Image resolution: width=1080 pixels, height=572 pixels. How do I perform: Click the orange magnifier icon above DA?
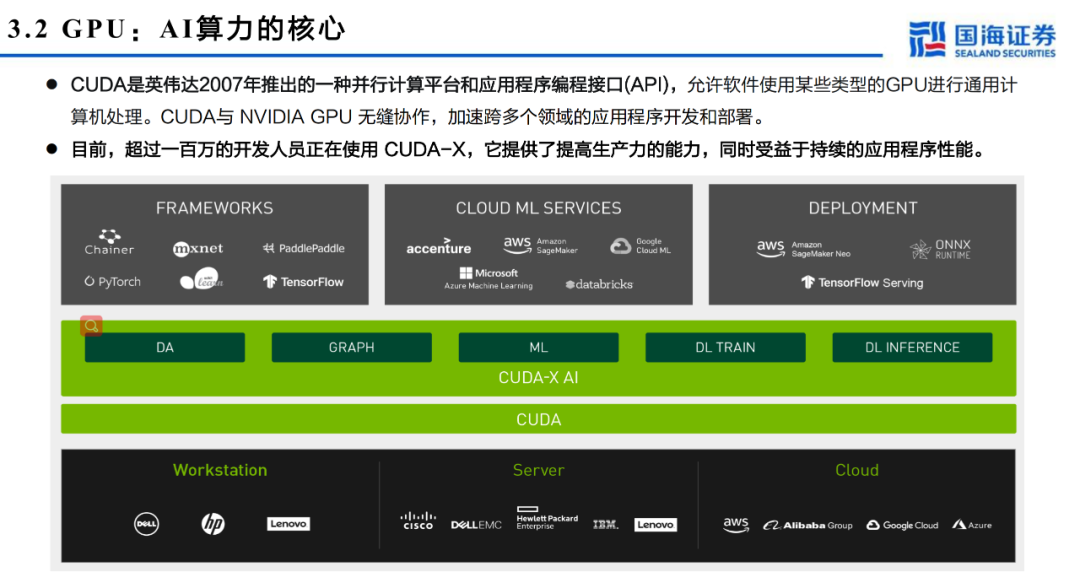point(92,325)
